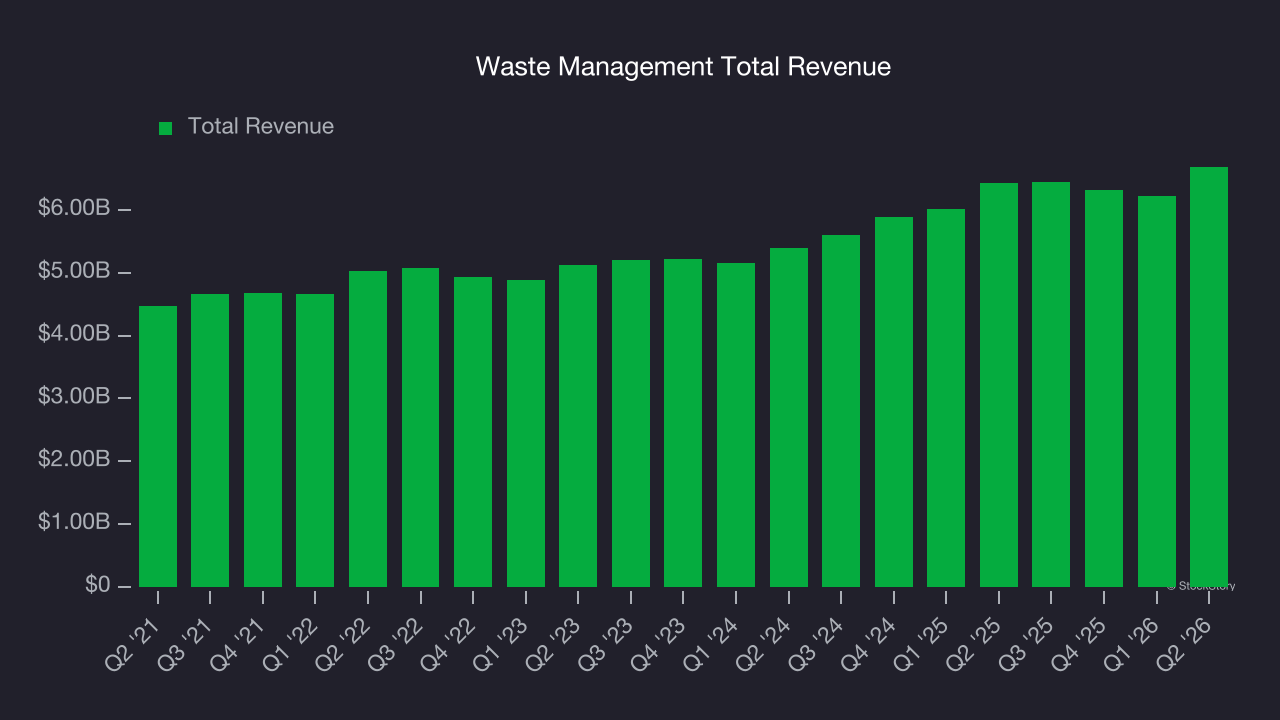
Task: Select the Q4 '22 revenue bar
Action: (473, 432)
